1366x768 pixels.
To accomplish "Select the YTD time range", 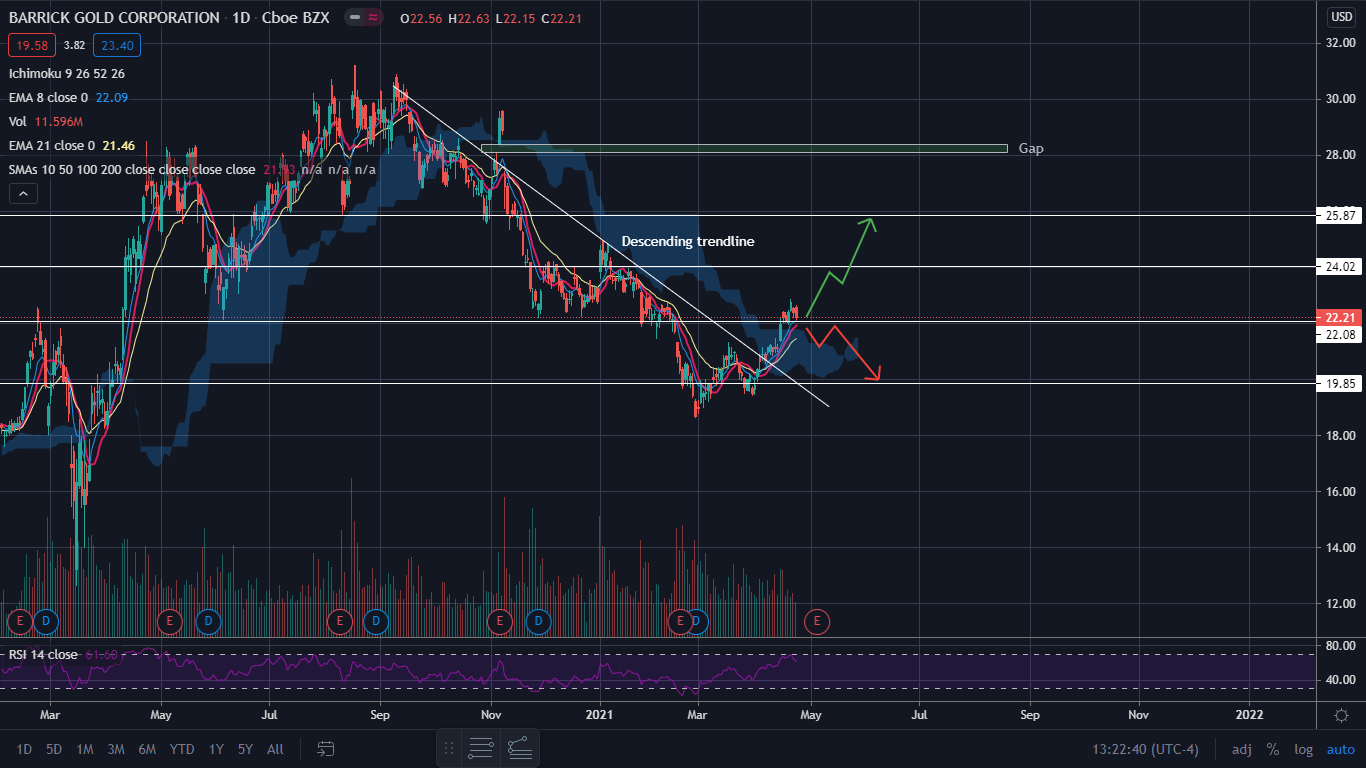I will point(182,749).
